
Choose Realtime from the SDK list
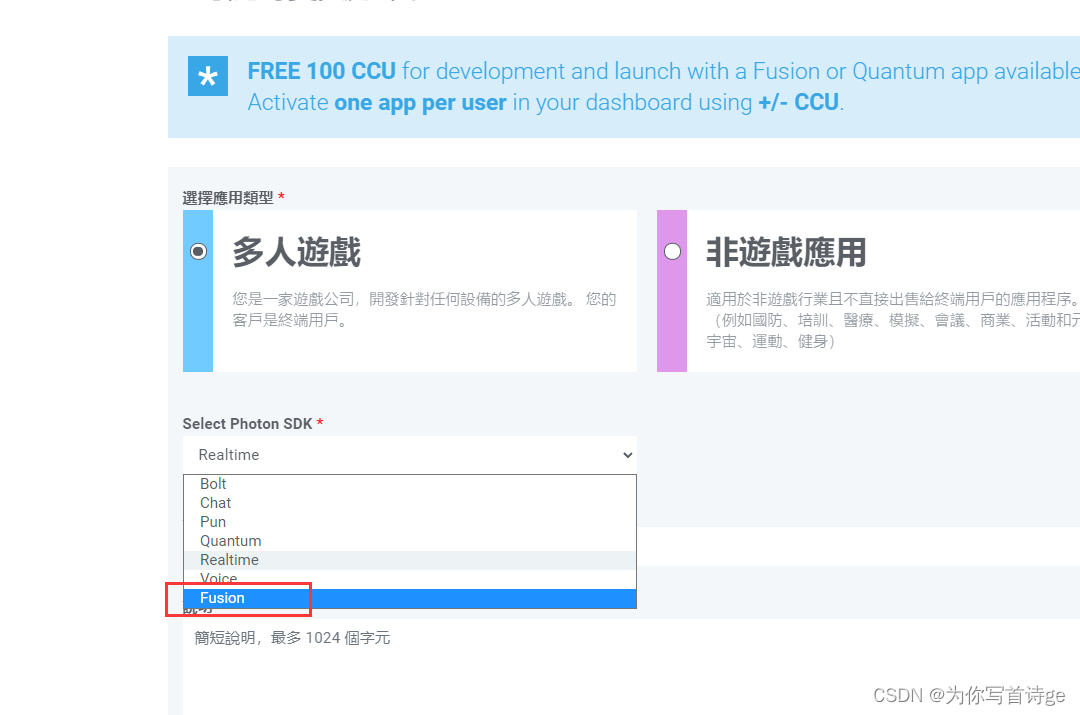coord(410,560)
